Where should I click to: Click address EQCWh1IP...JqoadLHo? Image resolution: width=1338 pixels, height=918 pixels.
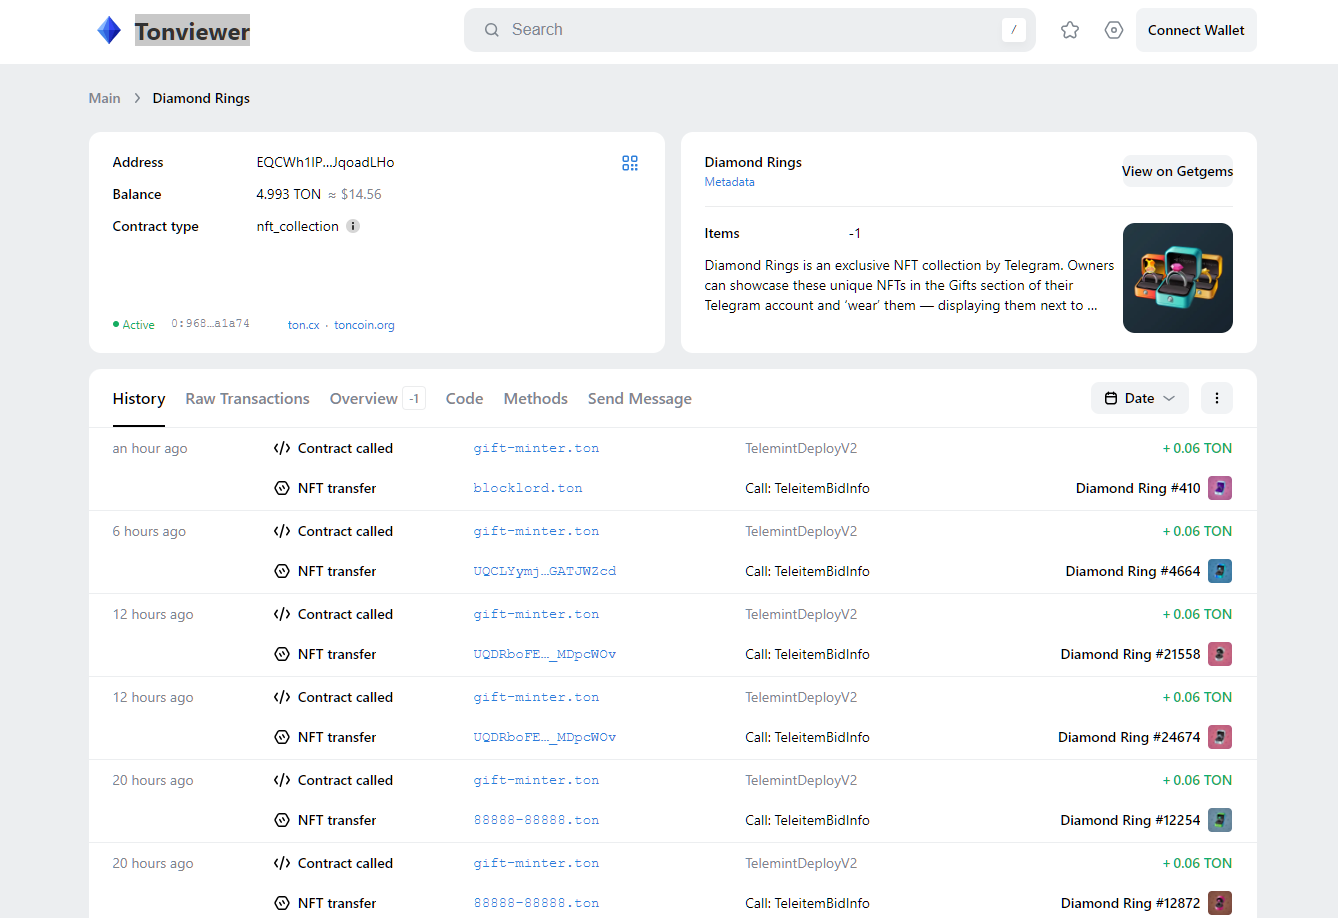click(x=325, y=162)
